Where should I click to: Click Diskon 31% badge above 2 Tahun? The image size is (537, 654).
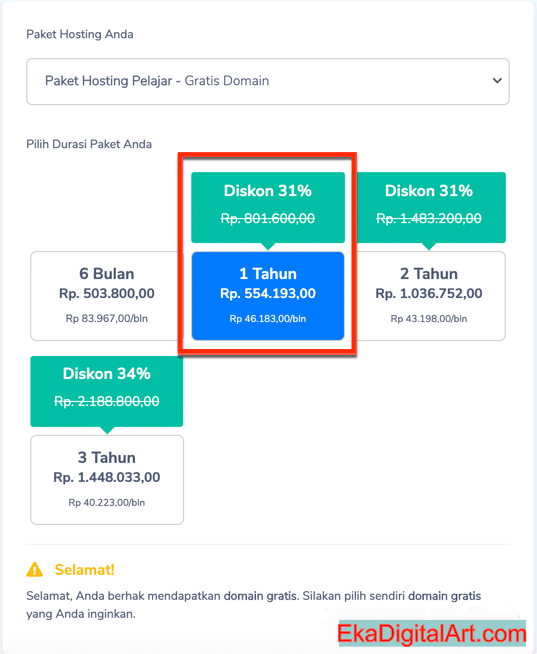429,207
